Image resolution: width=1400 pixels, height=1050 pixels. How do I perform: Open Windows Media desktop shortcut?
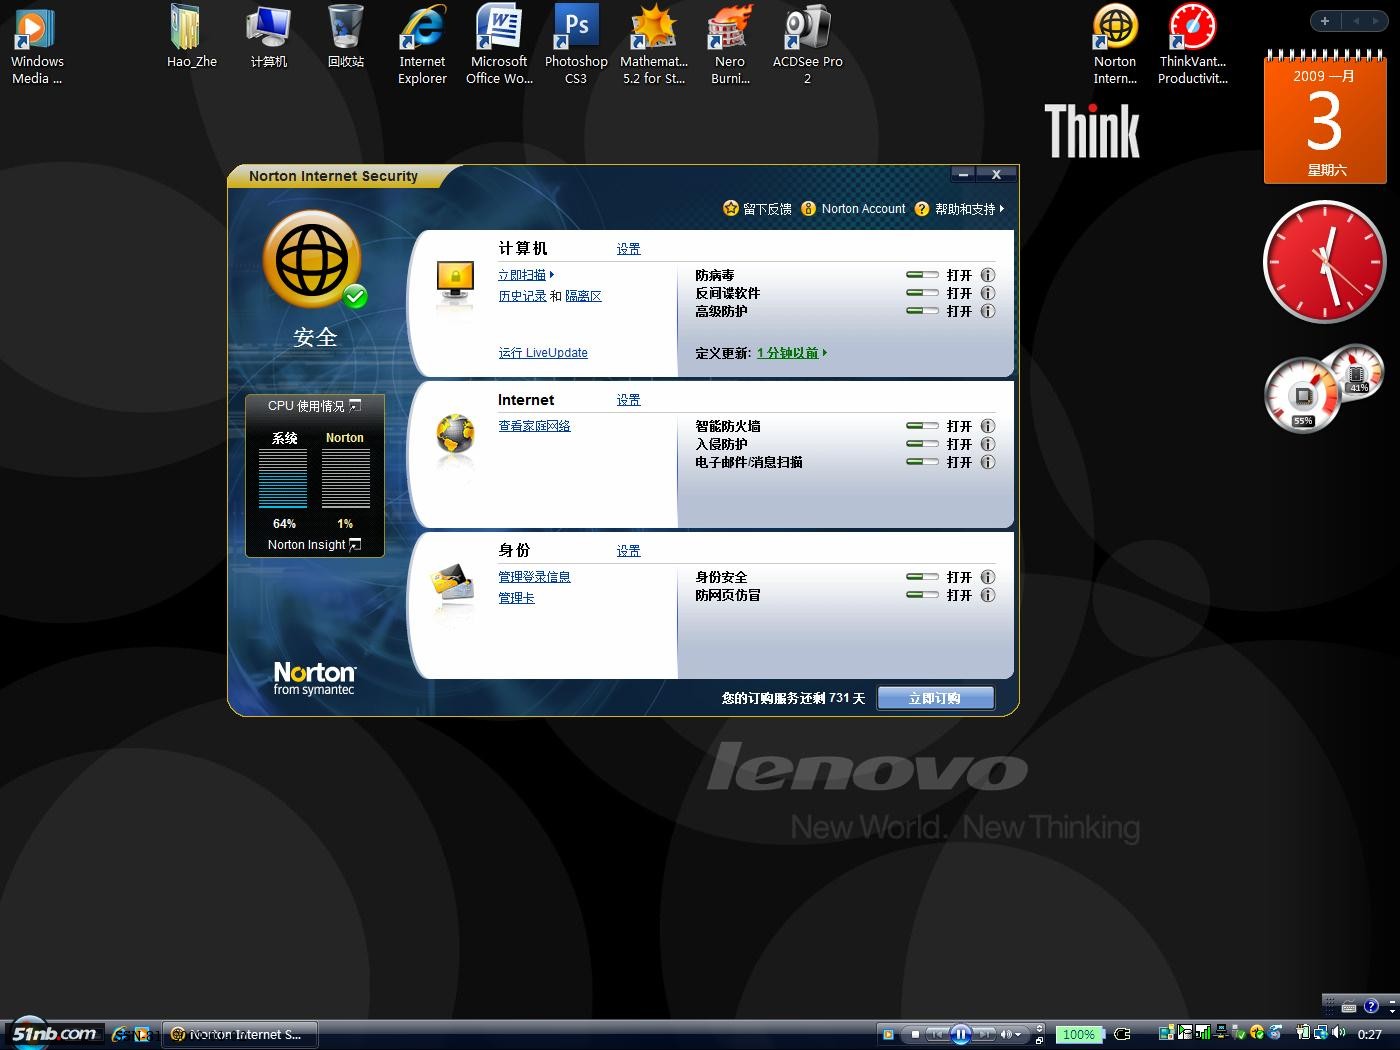click(x=36, y=45)
